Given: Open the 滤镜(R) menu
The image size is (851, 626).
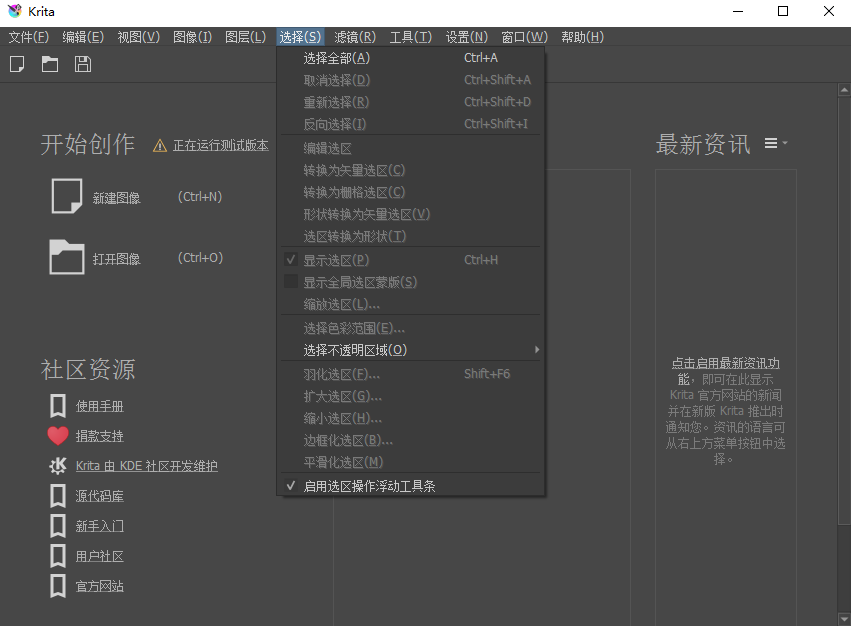Looking at the screenshot, I should (x=355, y=37).
